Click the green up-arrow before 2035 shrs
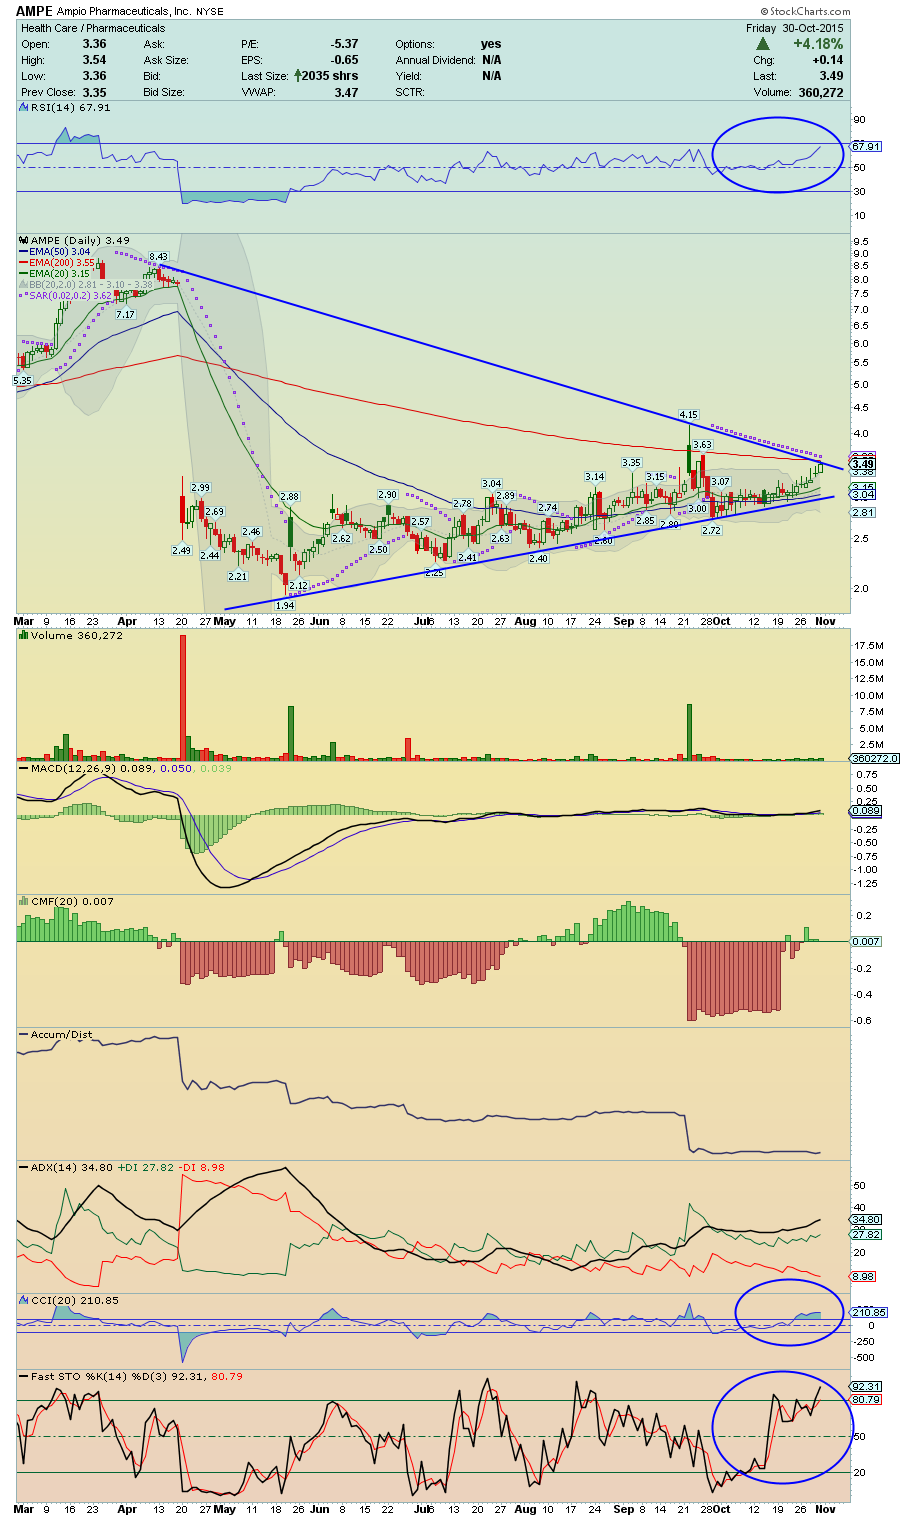Image resolution: width=900 pixels, height=1518 pixels. pos(298,76)
